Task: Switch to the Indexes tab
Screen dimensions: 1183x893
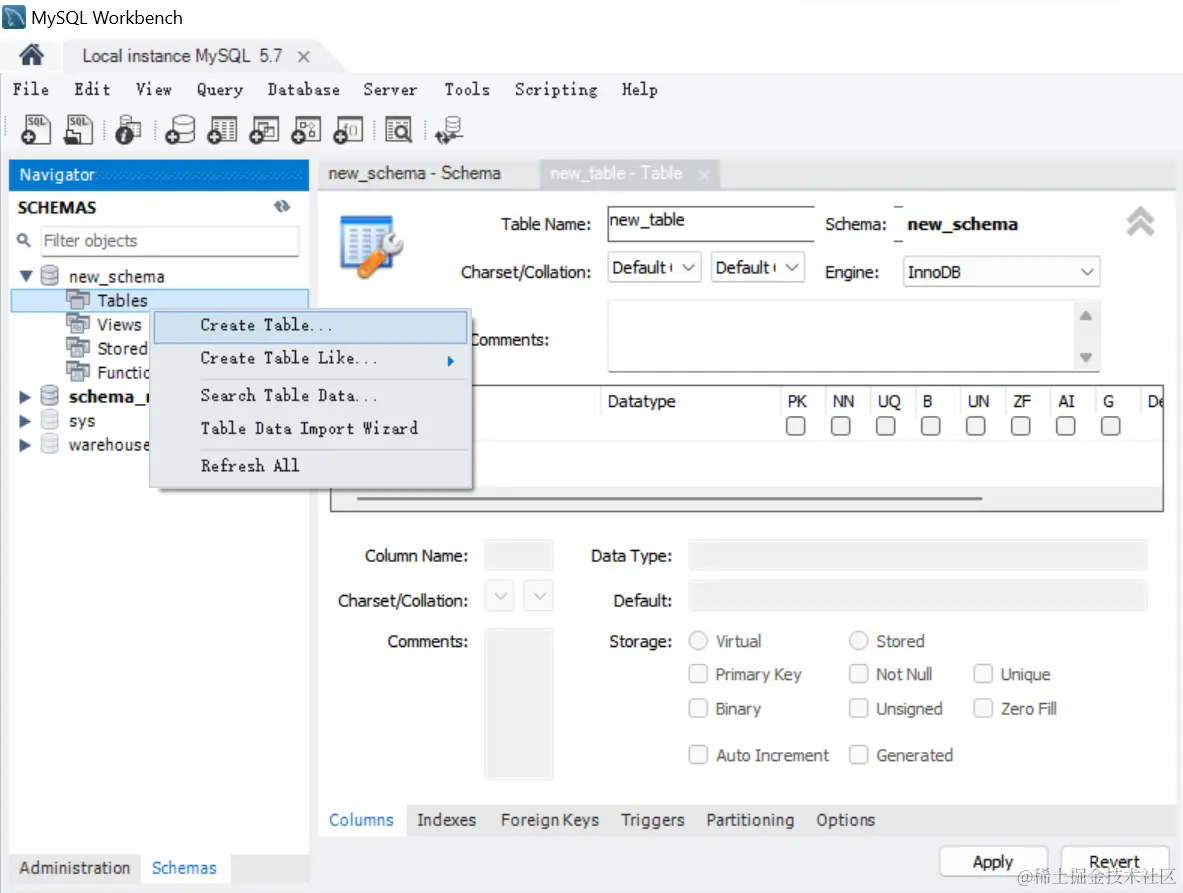Action: [447, 820]
